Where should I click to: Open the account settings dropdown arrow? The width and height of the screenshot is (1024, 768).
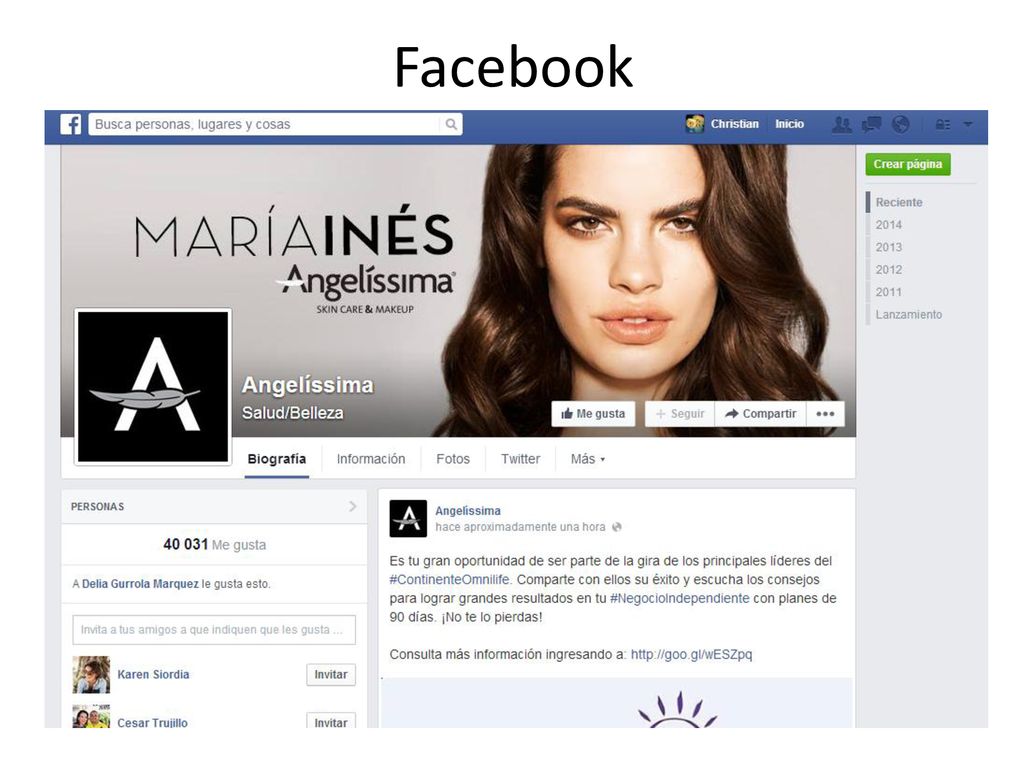pyautogui.click(x=968, y=124)
